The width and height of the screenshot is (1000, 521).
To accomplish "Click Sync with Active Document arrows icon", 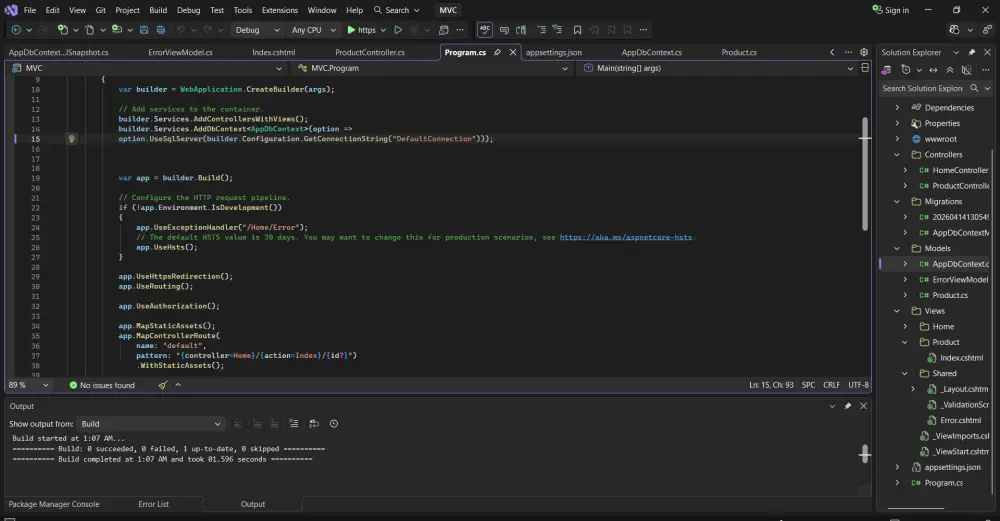I will click(x=933, y=70).
